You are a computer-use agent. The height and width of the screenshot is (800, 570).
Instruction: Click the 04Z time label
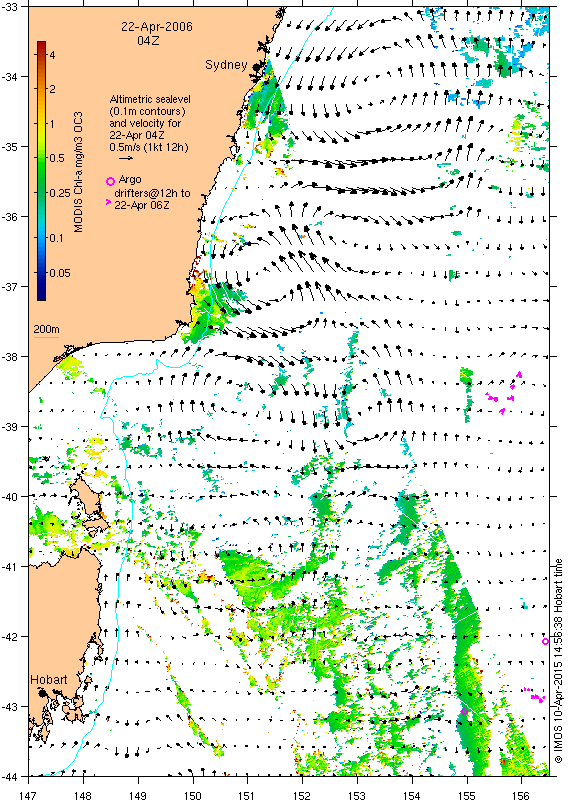[x=148, y=40]
